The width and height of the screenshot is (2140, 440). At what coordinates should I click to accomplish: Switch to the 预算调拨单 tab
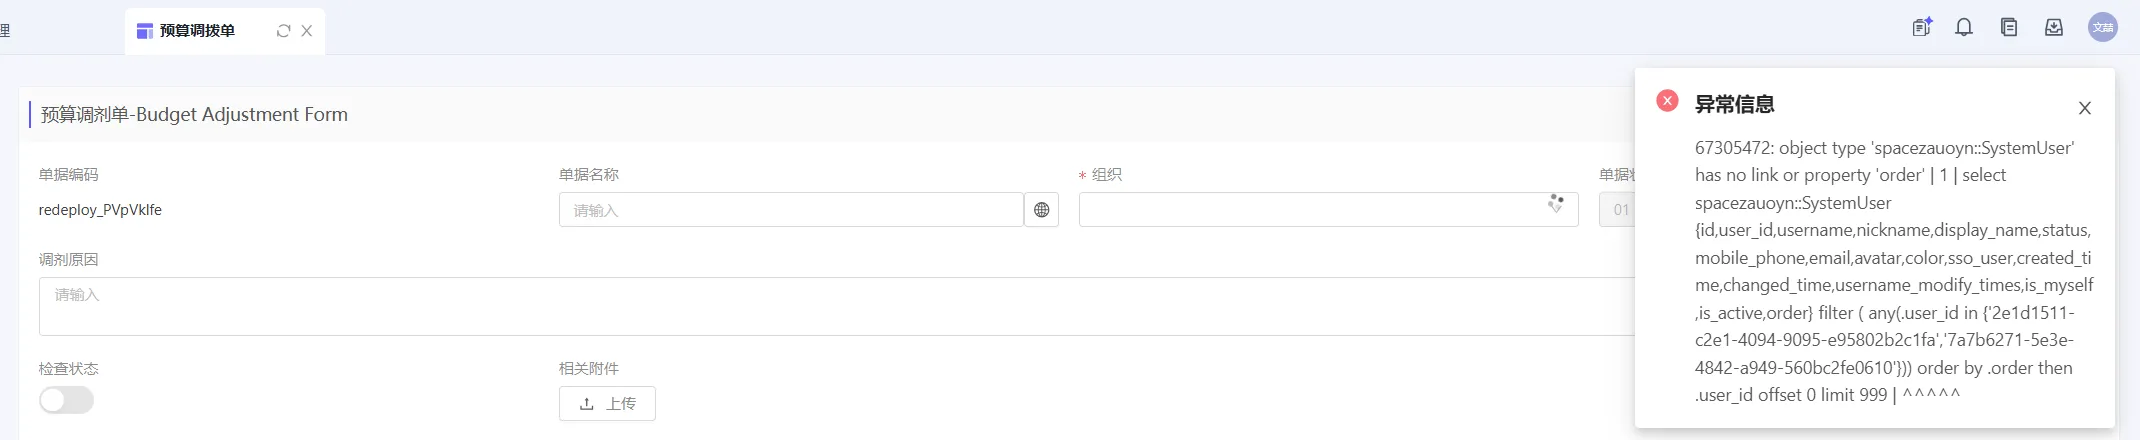click(x=197, y=31)
